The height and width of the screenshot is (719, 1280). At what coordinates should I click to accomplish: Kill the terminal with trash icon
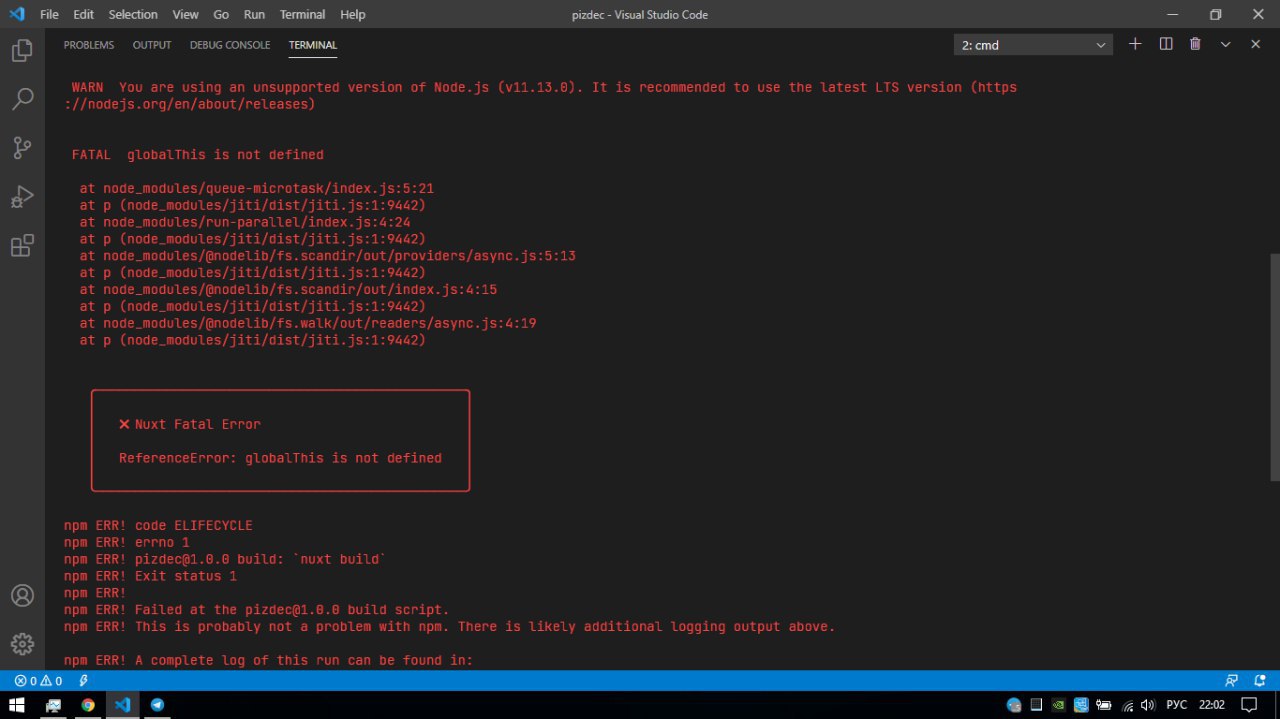click(1195, 44)
